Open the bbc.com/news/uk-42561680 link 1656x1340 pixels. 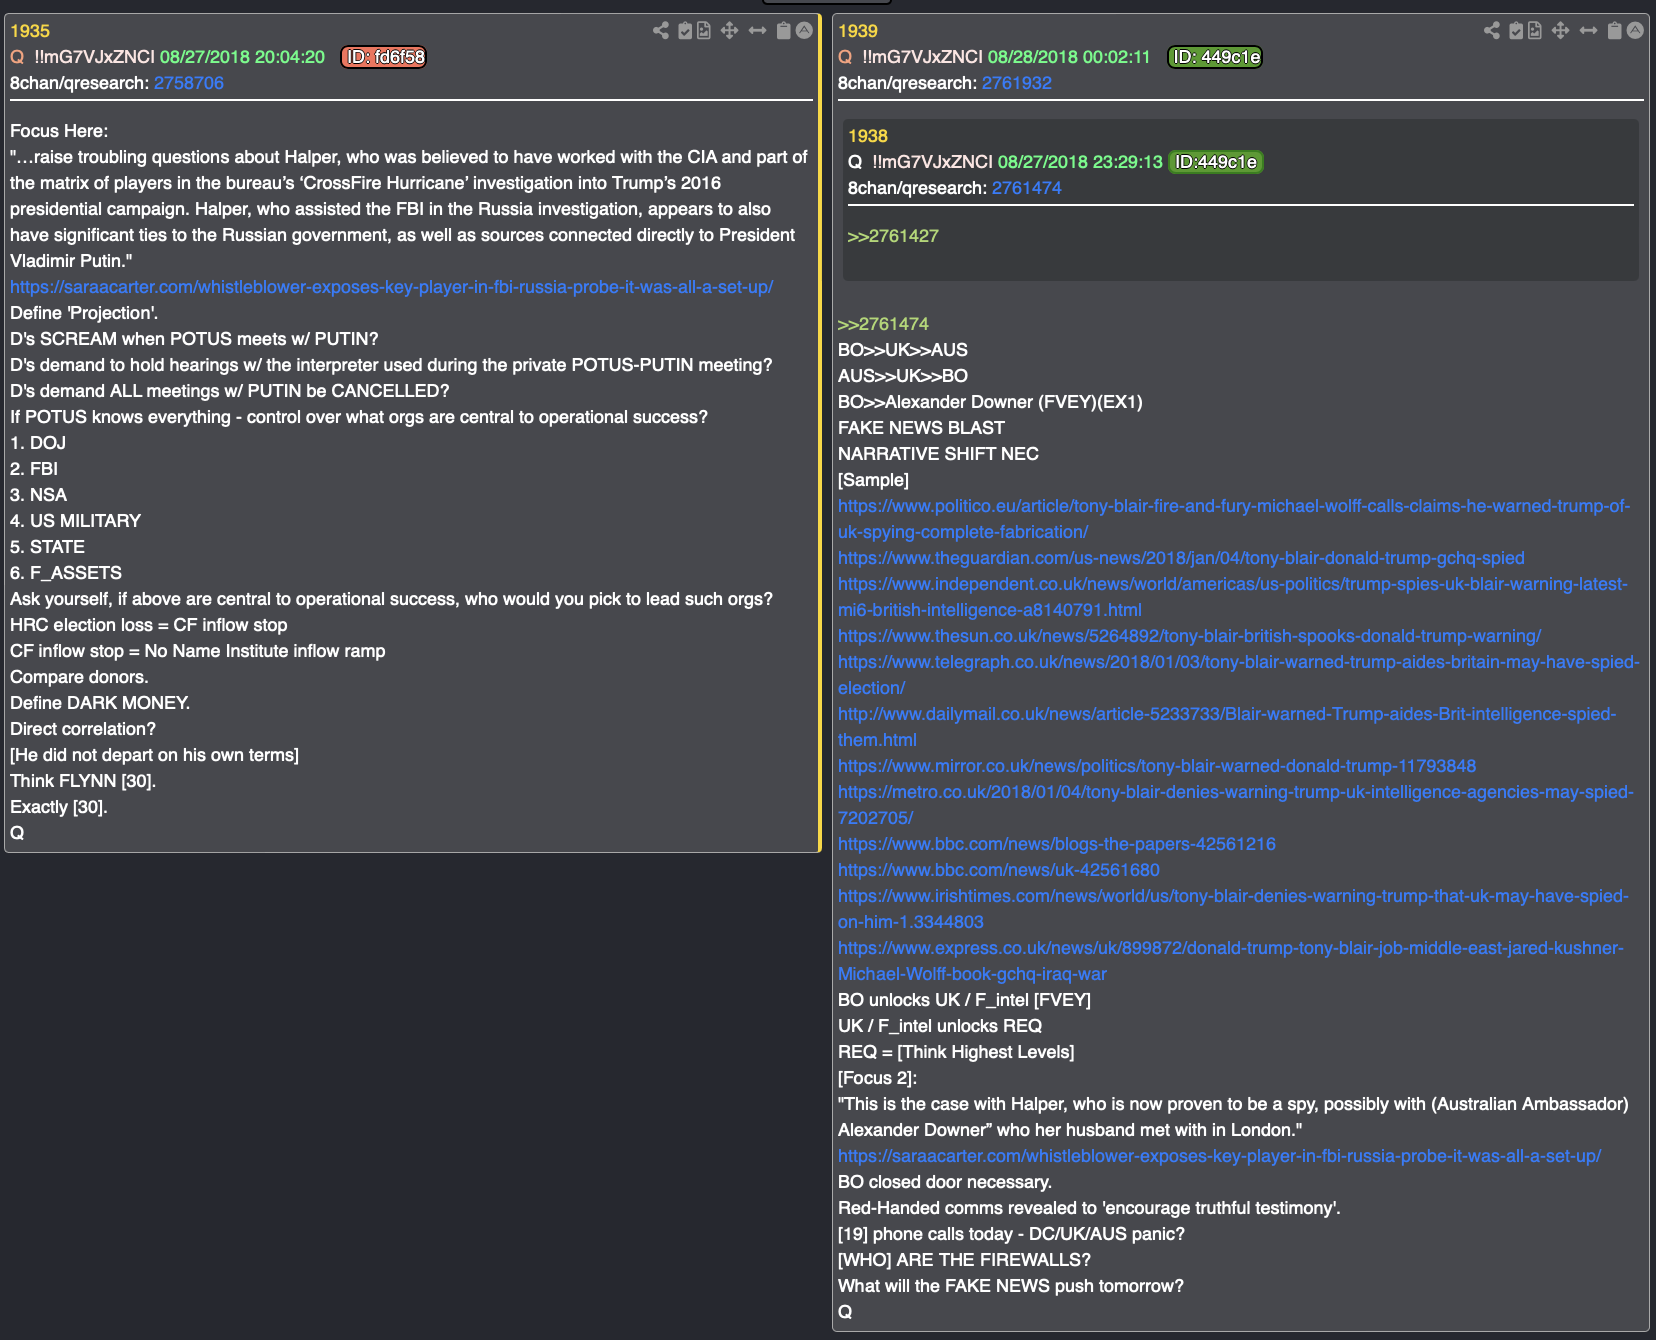point(999,870)
